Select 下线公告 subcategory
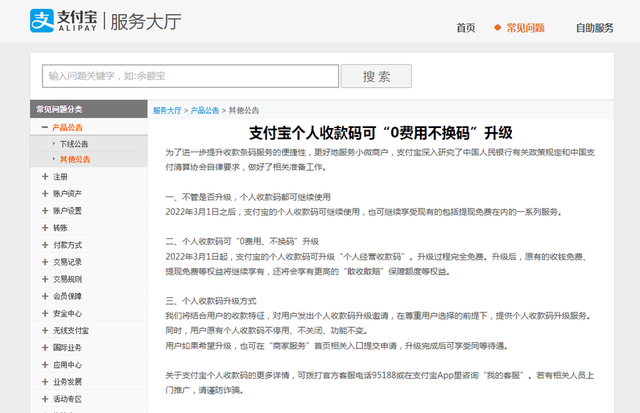The height and width of the screenshot is (413, 640). pyautogui.click(x=74, y=144)
